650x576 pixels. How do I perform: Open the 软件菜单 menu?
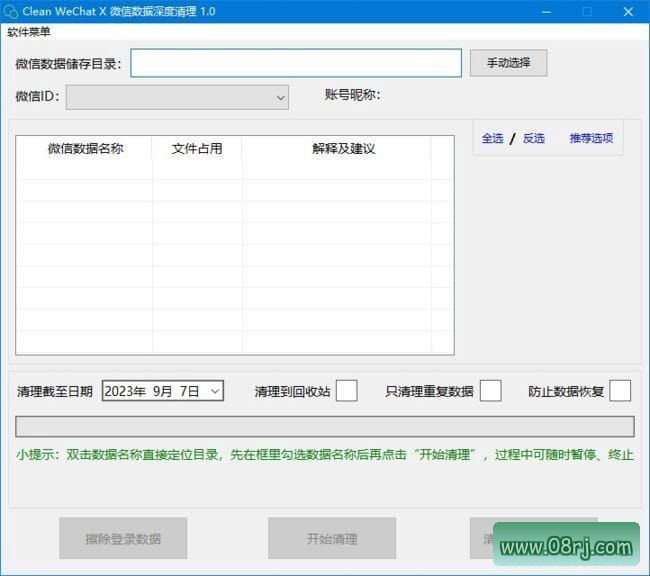click(x=29, y=32)
